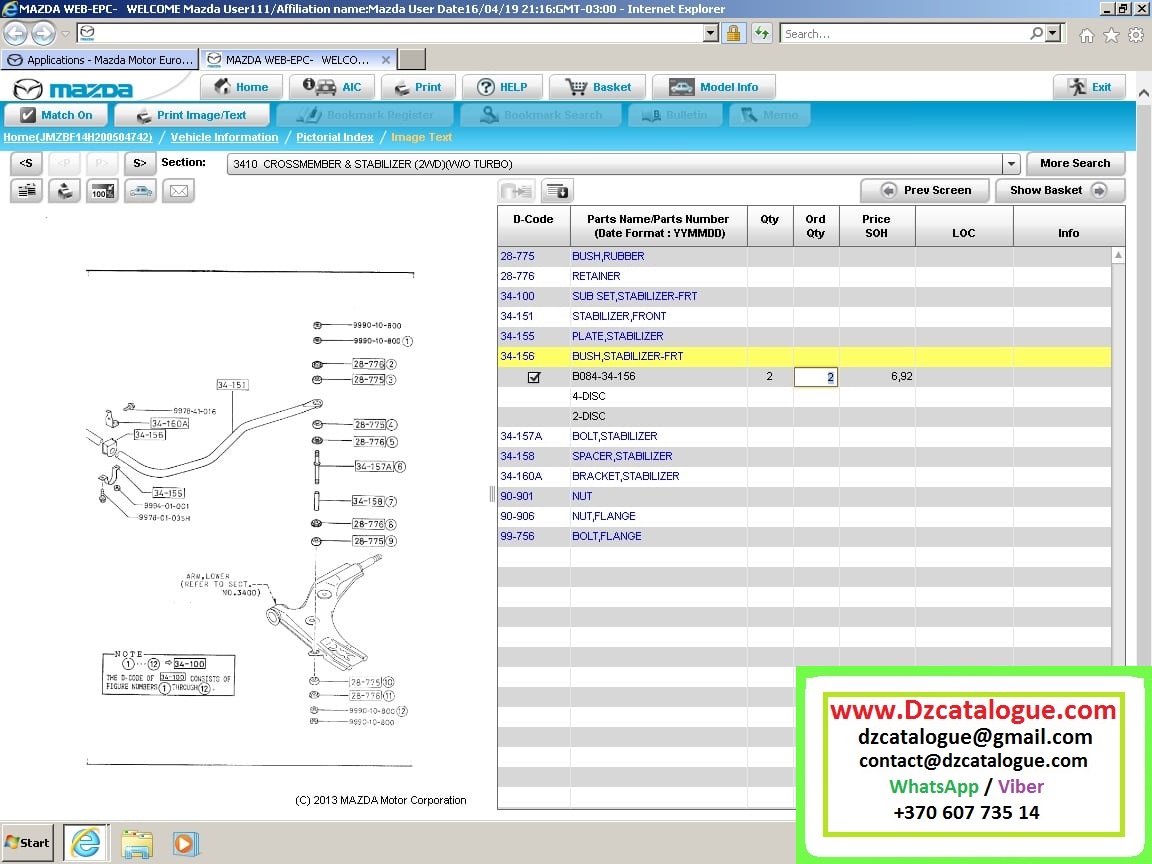Select PLATE,STABILIZER part
Image resolution: width=1152 pixels, height=864 pixels.
[618, 336]
